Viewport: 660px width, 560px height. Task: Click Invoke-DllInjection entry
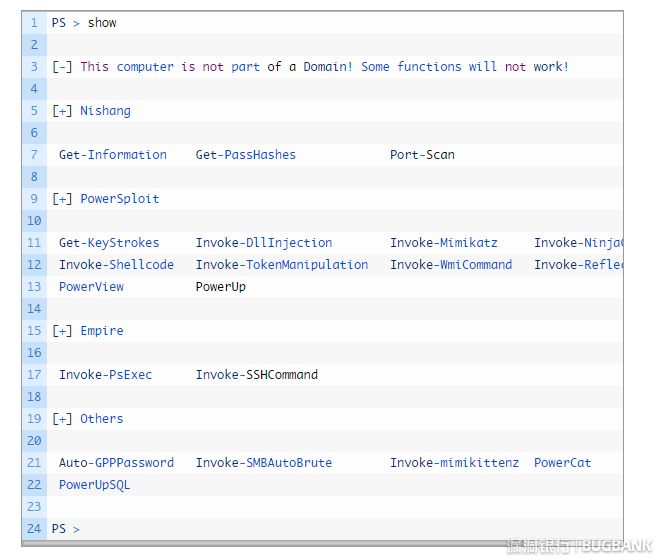coord(264,243)
